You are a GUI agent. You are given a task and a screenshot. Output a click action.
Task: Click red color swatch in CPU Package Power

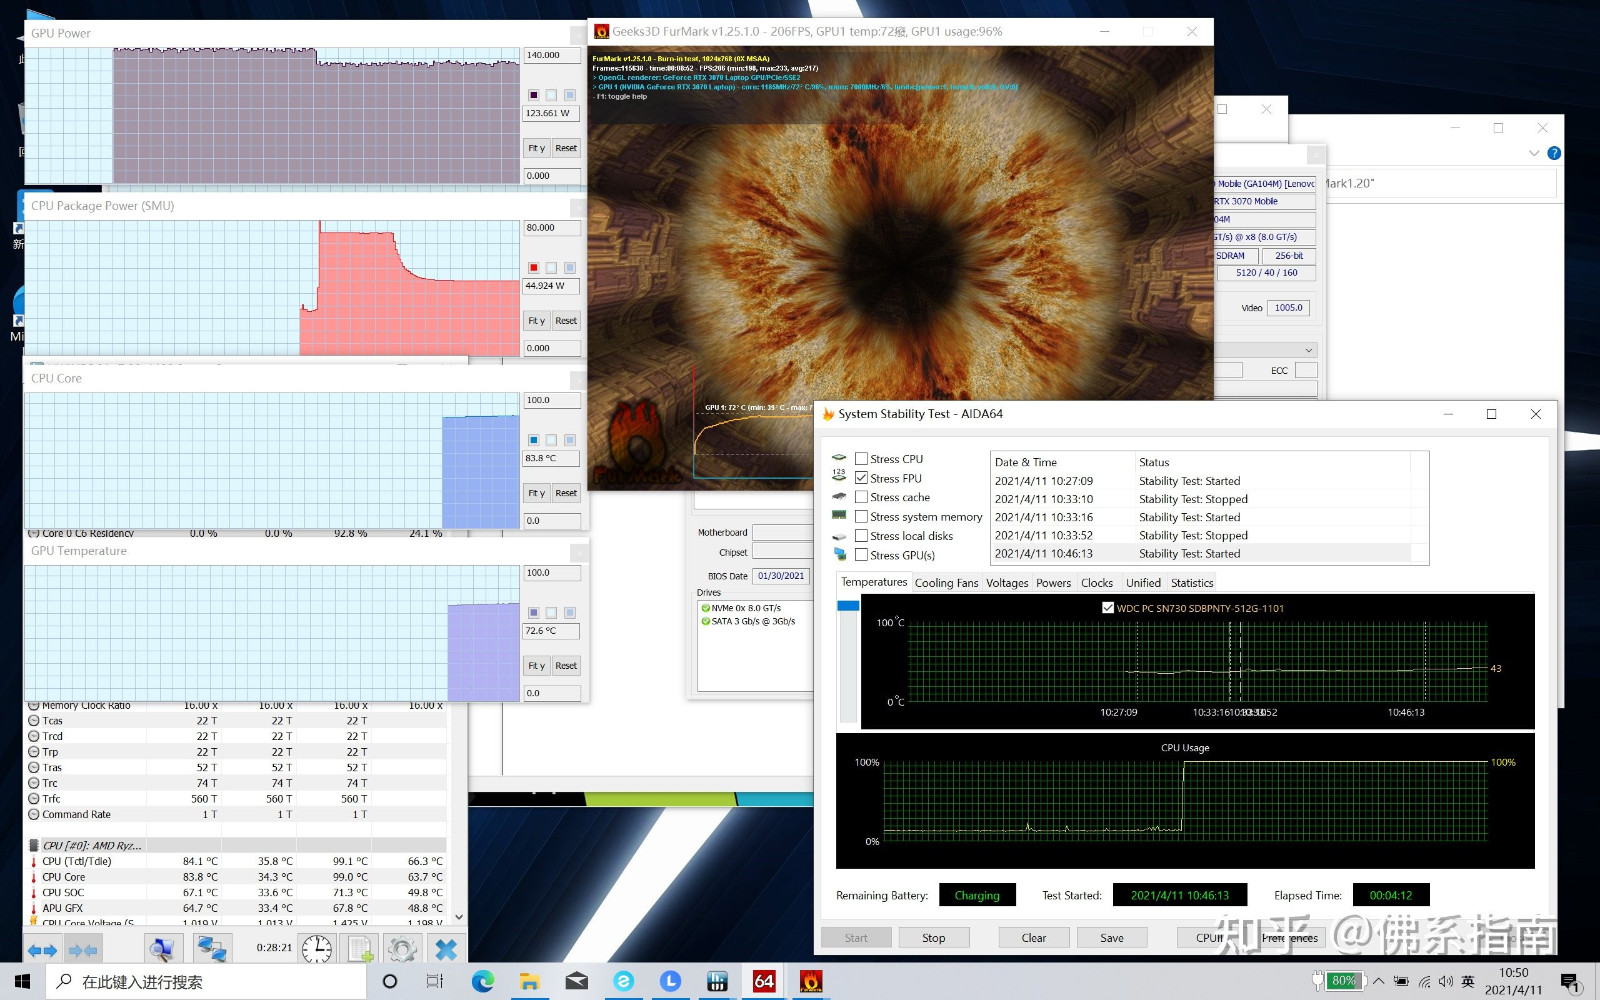[x=533, y=267]
